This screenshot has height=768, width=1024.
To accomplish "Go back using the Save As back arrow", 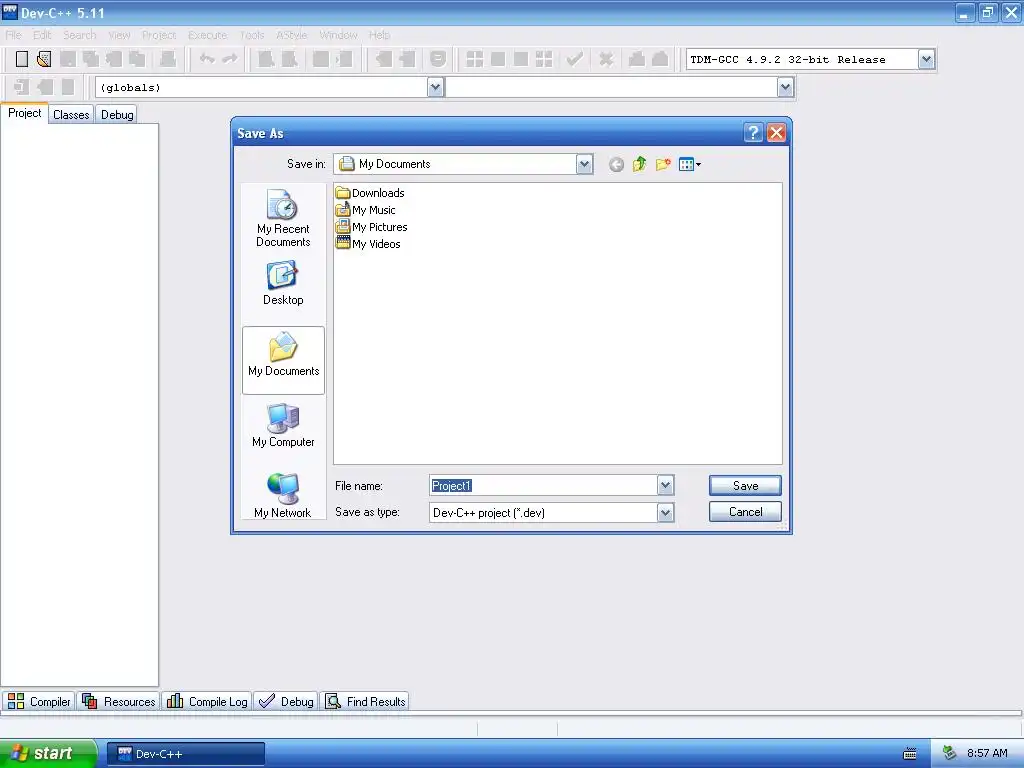I will coord(616,165).
